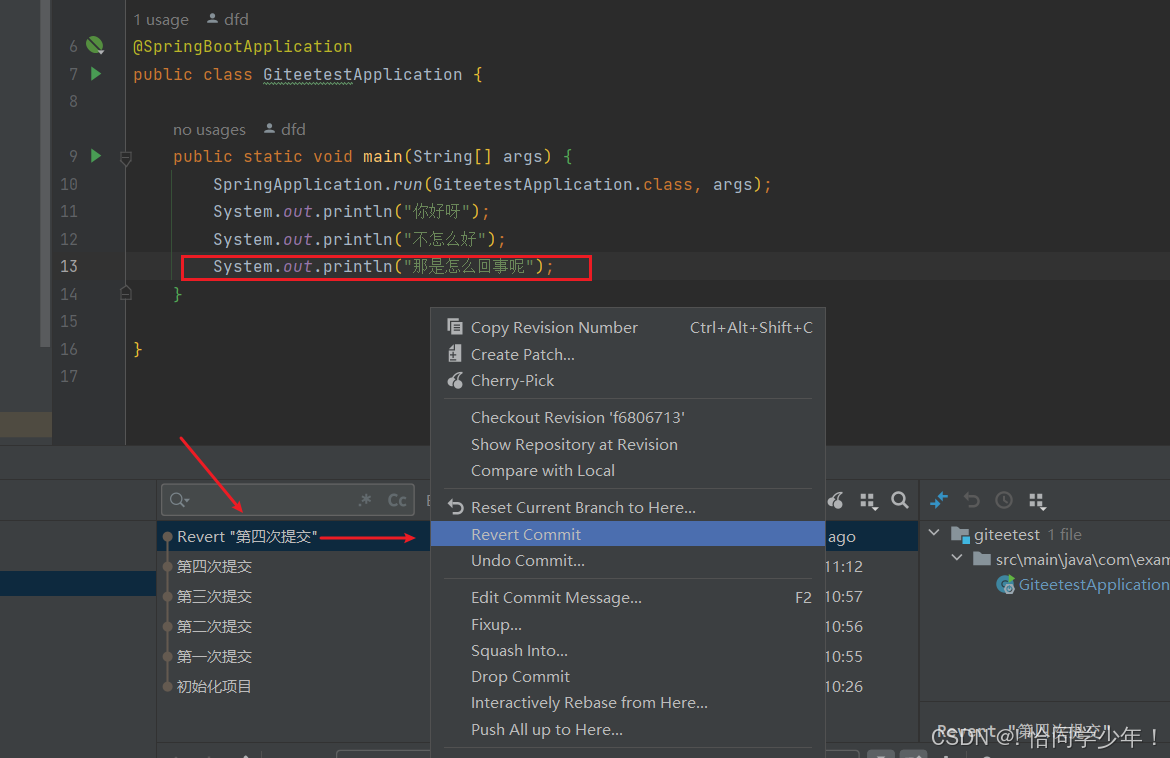This screenshot has width=1170, height=758.
Task: Choose Copy Revision Number from the context menu
Action: point(628,328)
